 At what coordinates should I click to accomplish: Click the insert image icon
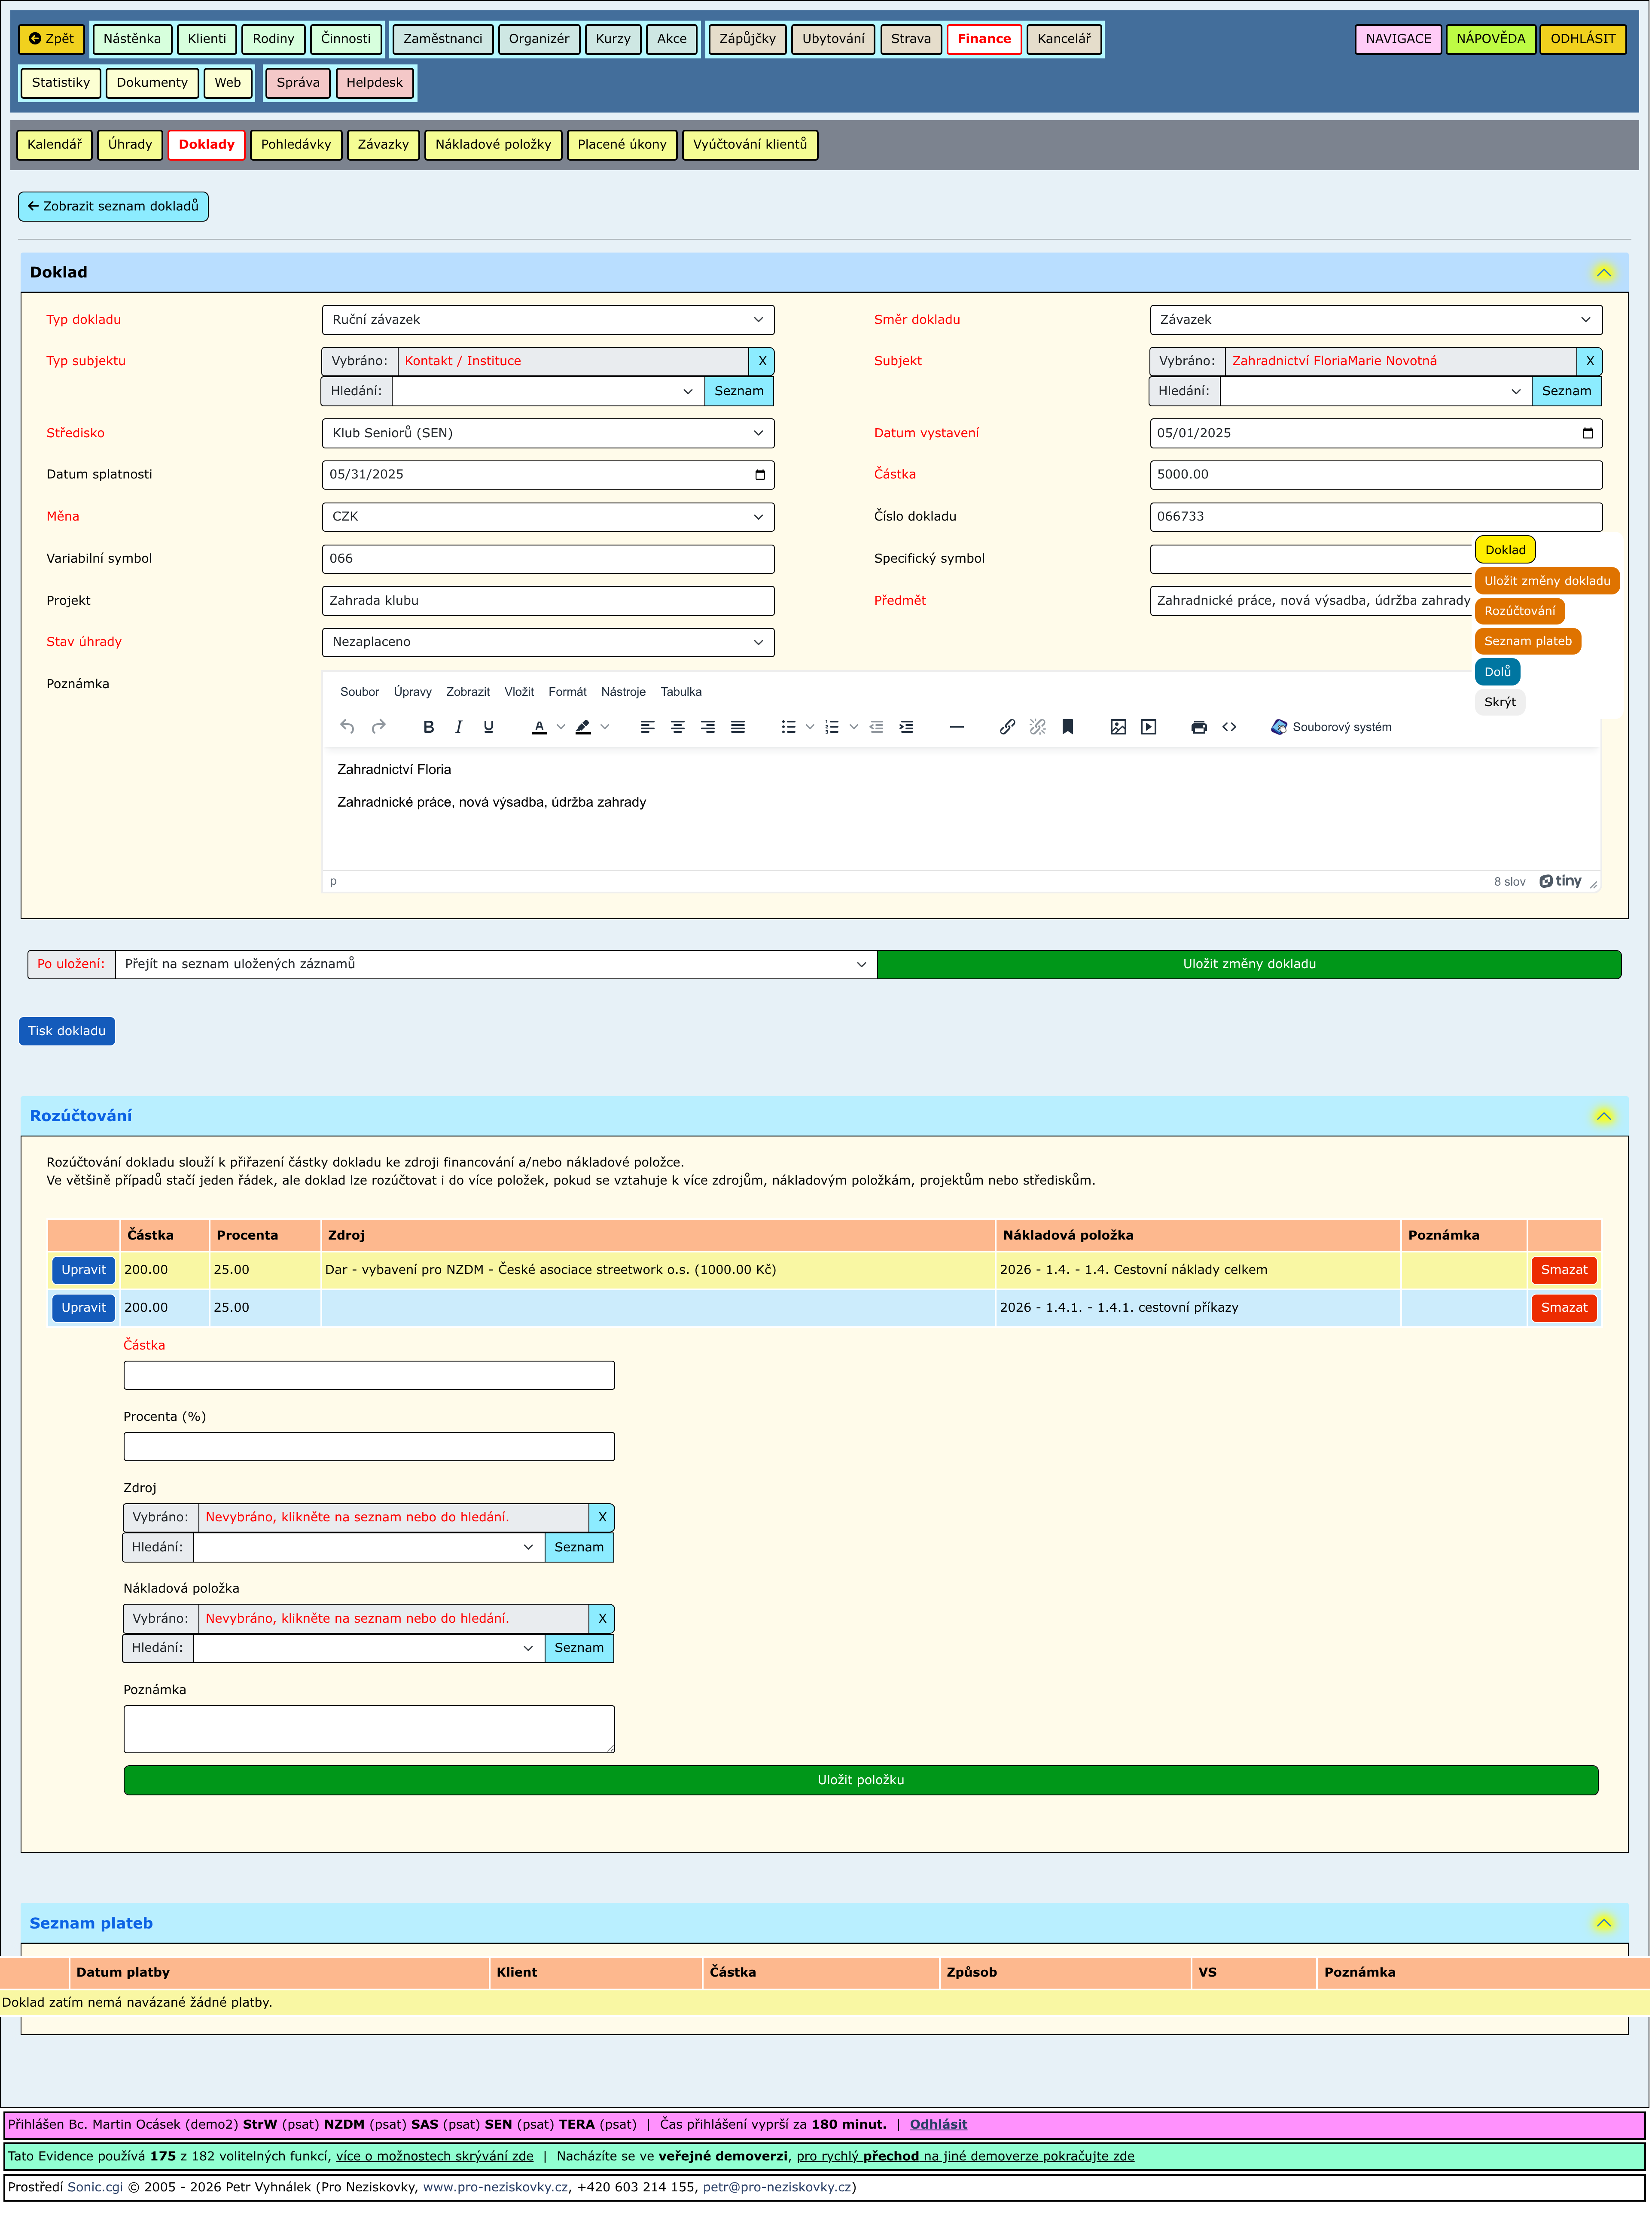1118,727
